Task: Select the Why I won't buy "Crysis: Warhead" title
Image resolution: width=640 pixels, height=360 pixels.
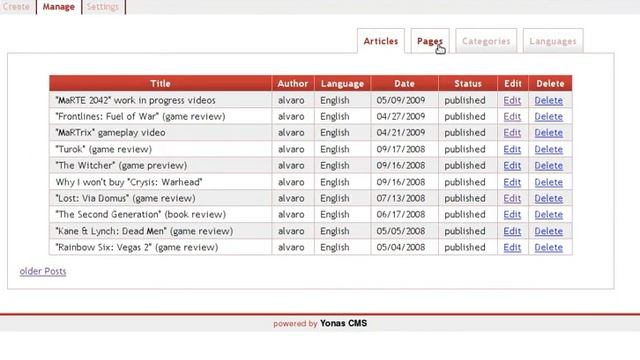Action: click(129, 182)
